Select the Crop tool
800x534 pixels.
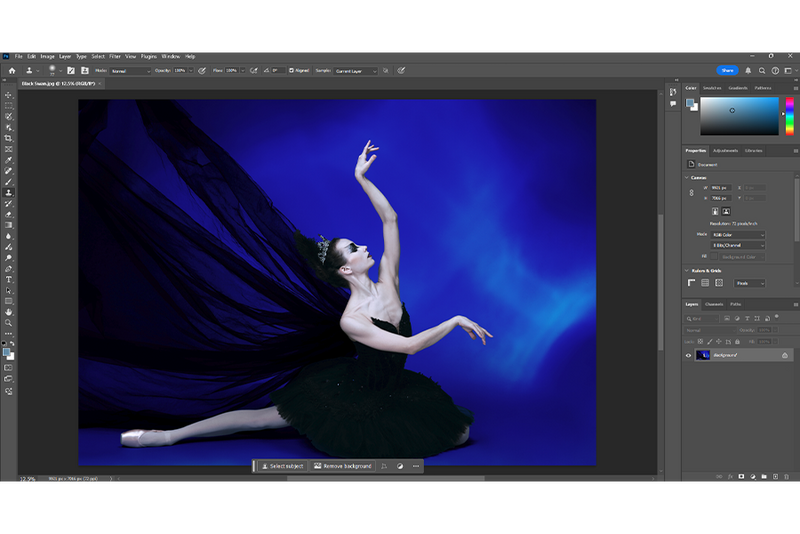tap(9, 138)
